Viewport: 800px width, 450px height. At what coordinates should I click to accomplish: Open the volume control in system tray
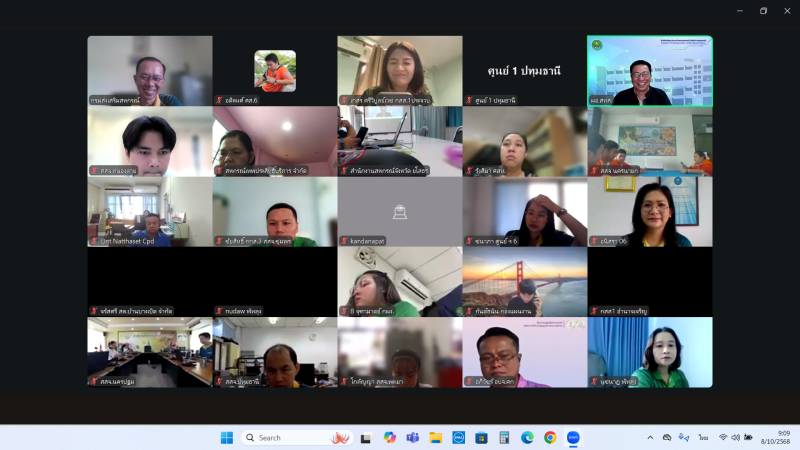pyautogui.click(x=736, y=437)
